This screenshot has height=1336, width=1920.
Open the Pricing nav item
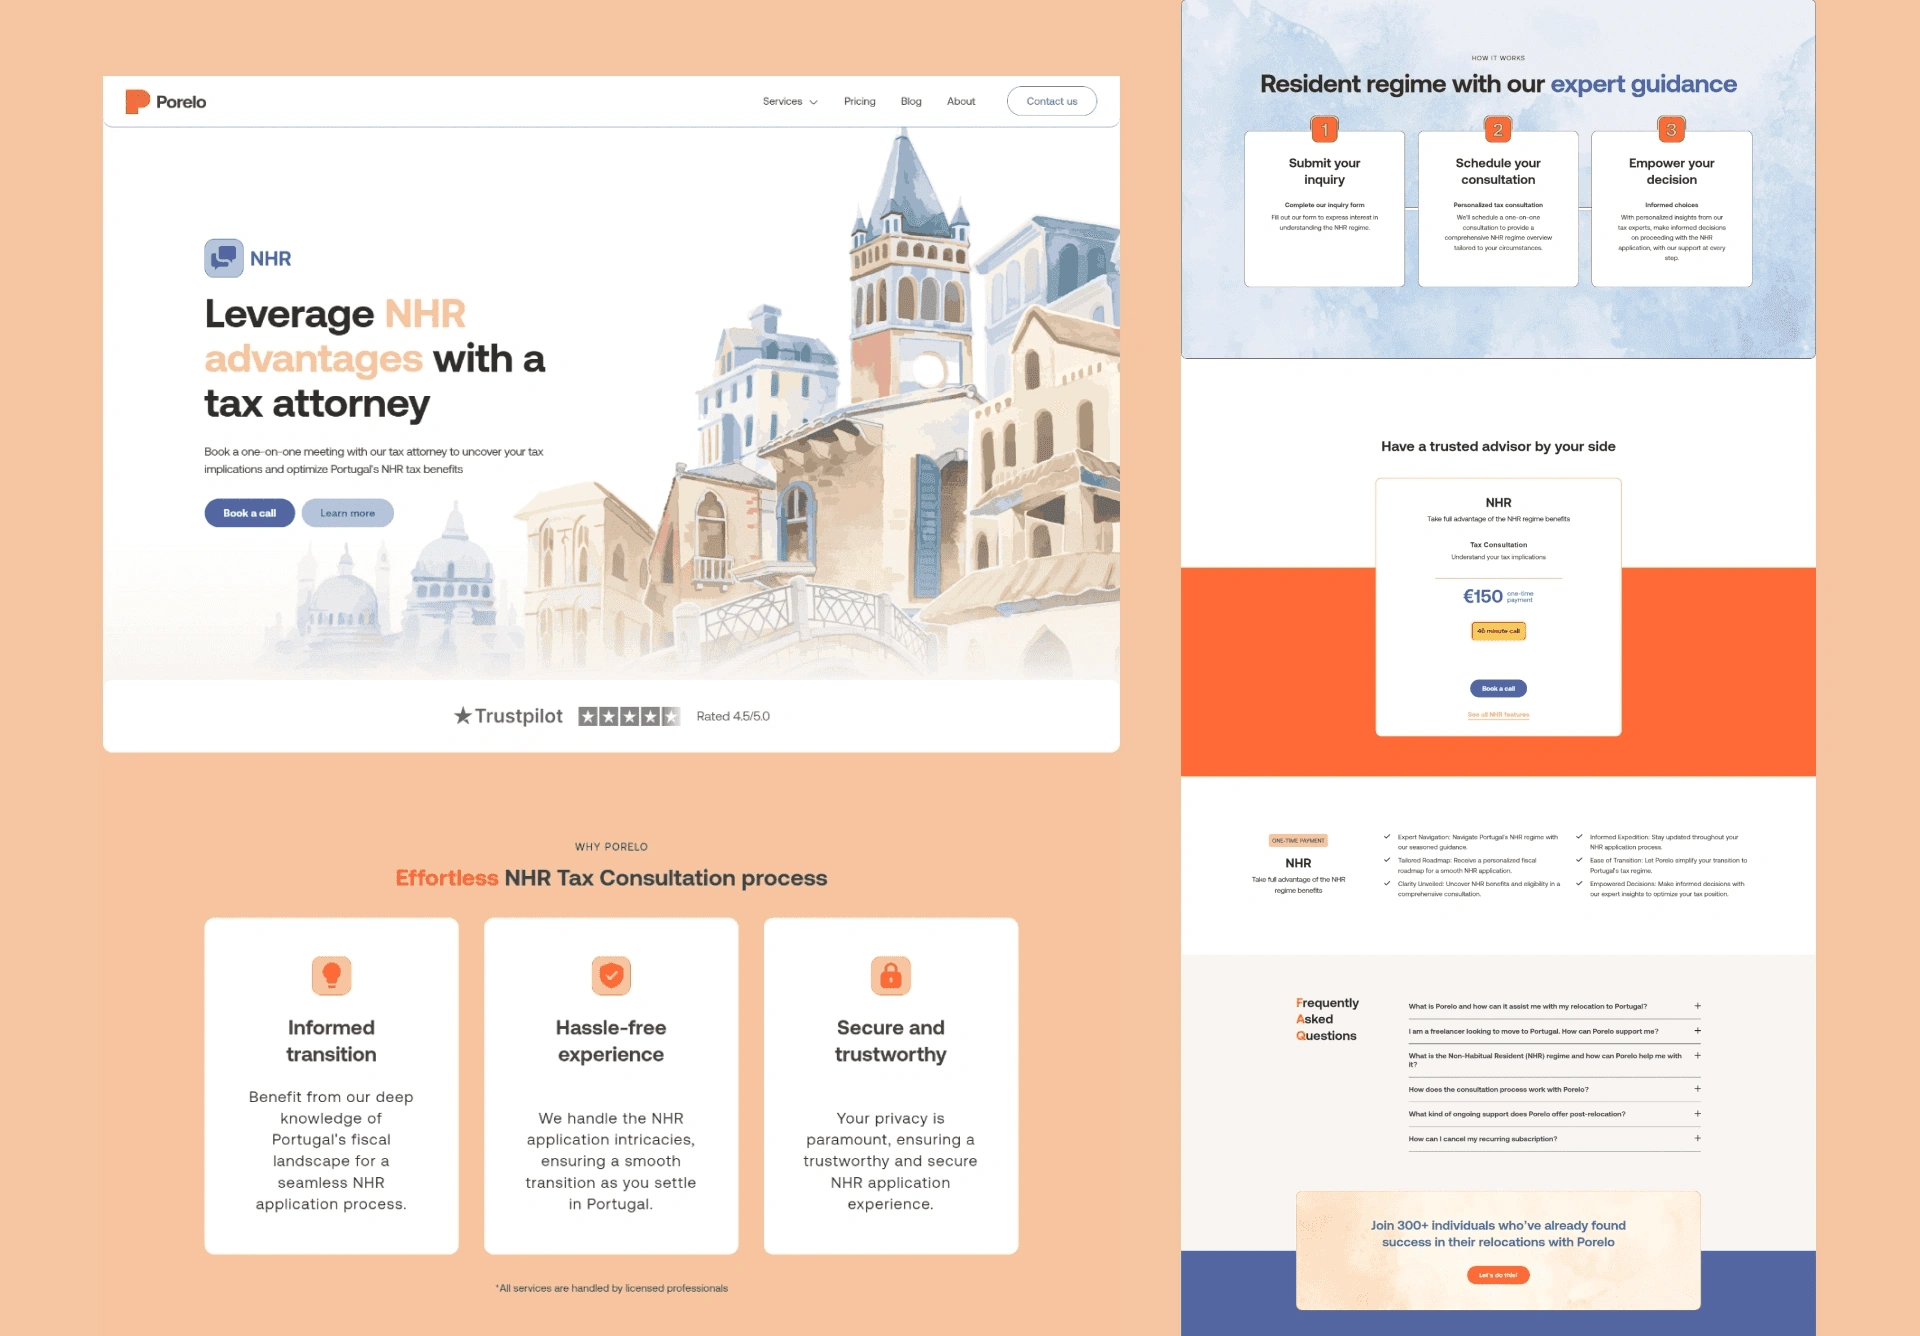[859, 101]
